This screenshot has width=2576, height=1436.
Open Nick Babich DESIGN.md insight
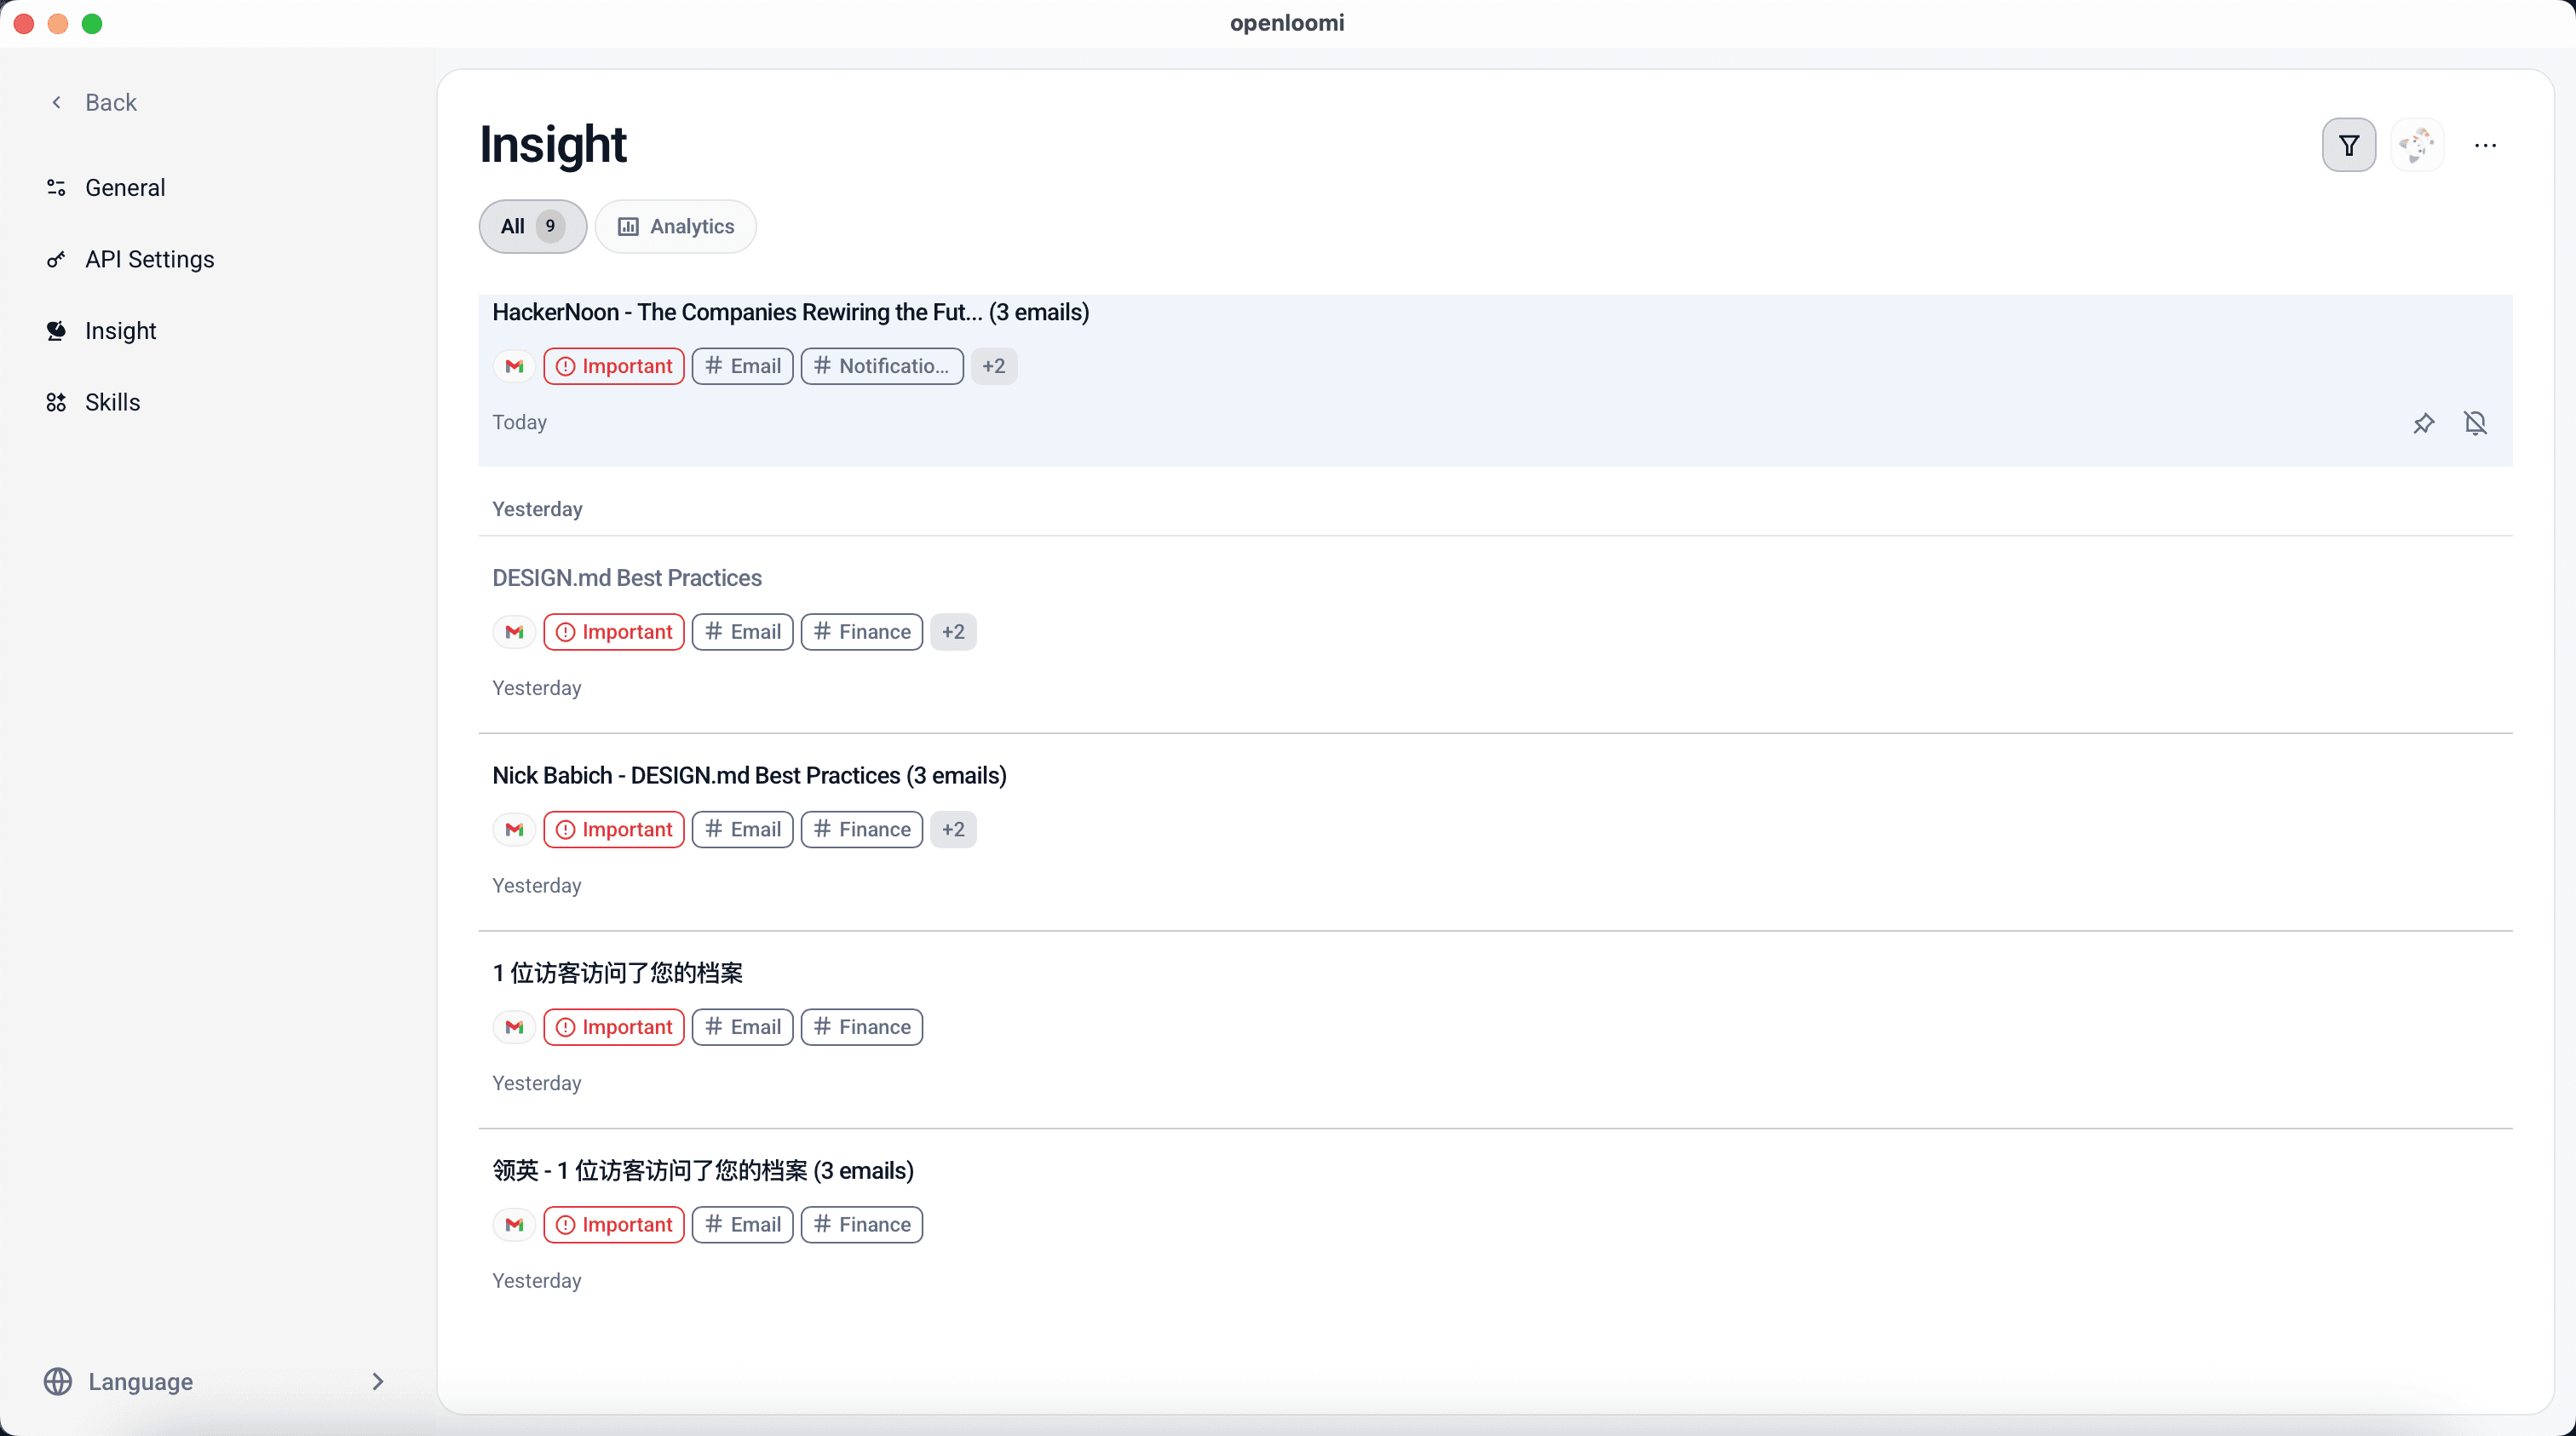click(749, 776)
